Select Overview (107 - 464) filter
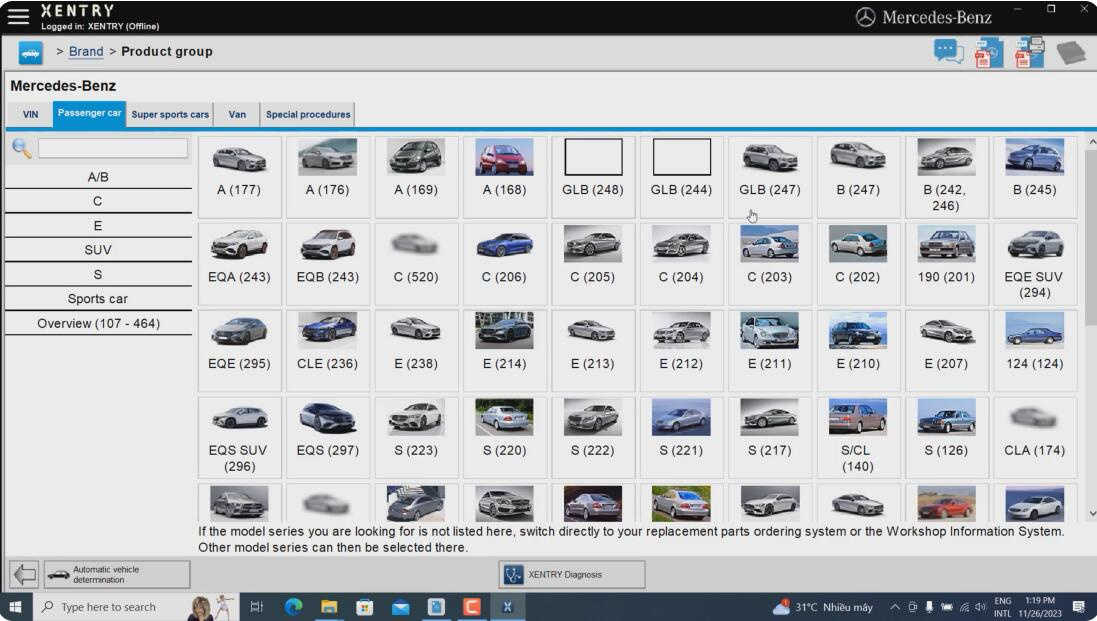 pos(98,323)
